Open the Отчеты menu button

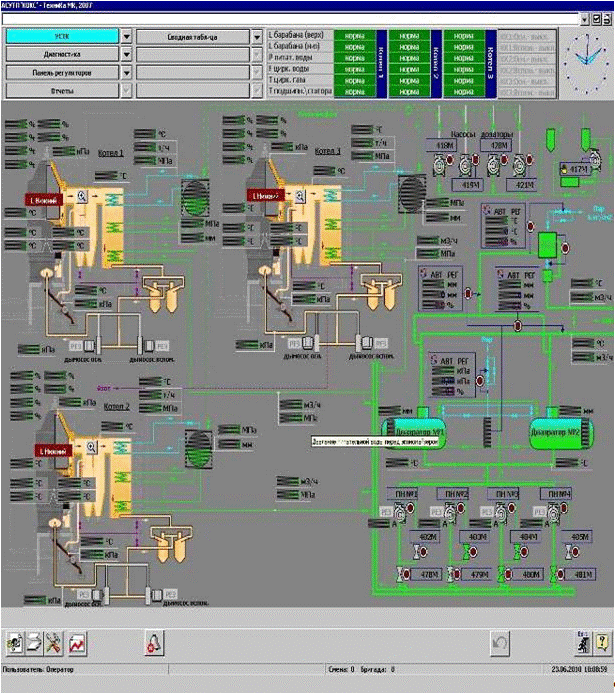click(x=62, y=90)
